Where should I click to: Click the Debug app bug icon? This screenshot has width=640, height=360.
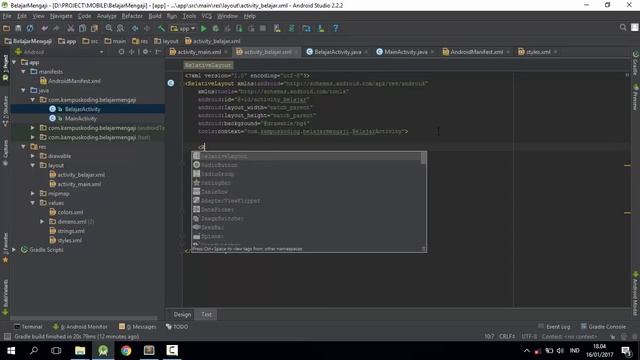click(x=215, y=28)
